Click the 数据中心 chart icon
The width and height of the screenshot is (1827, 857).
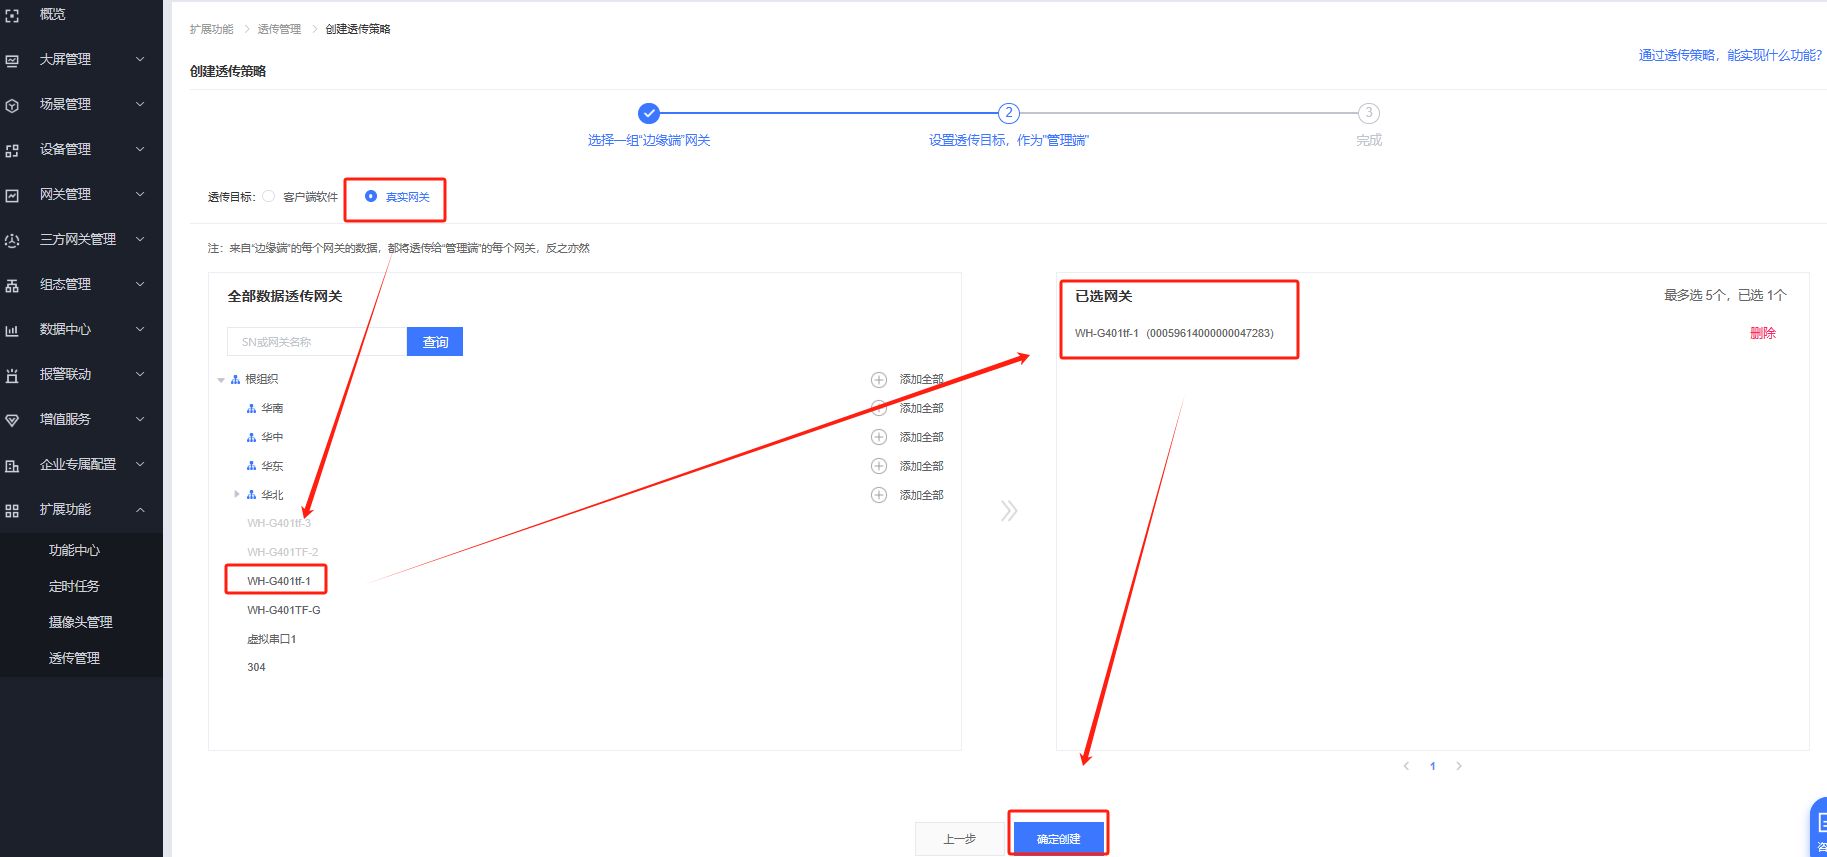tap(12, 331)
